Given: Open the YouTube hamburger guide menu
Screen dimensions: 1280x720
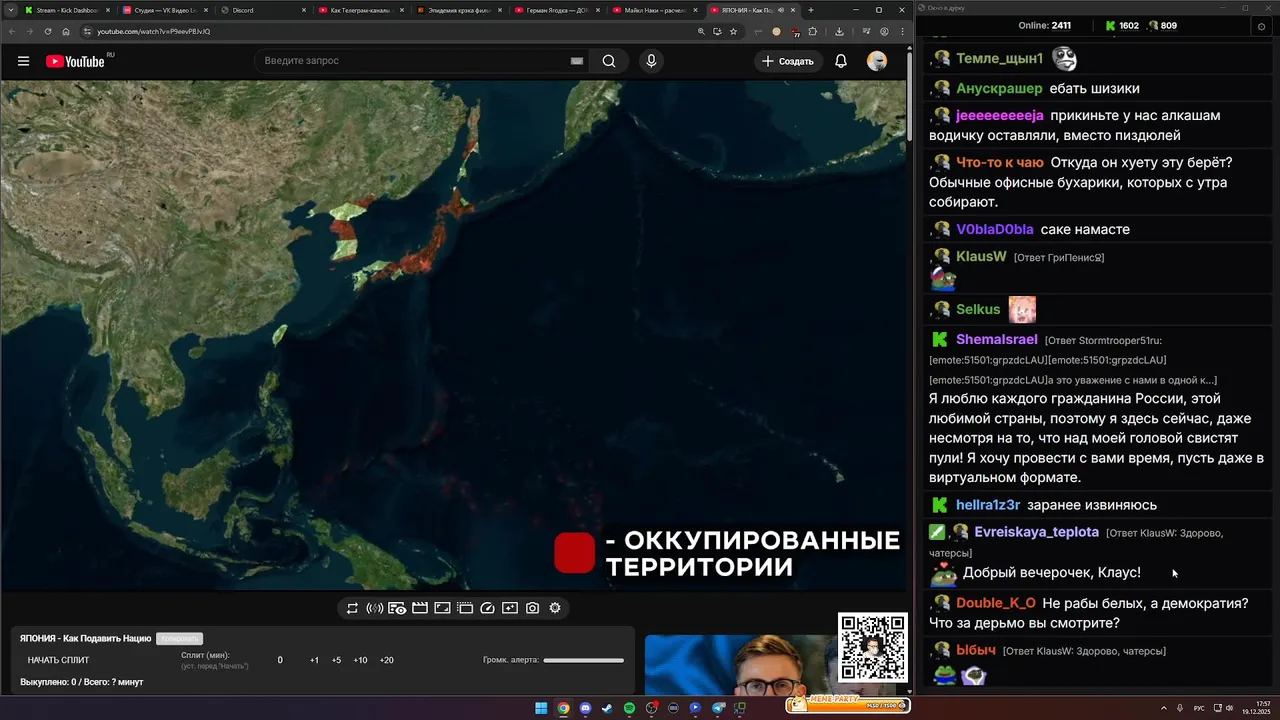Looking at the screenshot, I should (23, 61).
